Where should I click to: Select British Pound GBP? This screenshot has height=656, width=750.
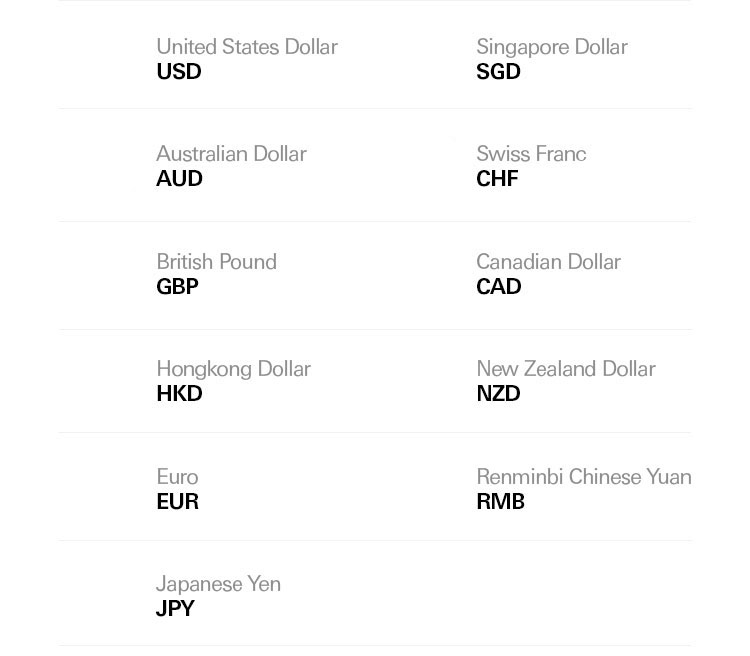tap(216, 274)
